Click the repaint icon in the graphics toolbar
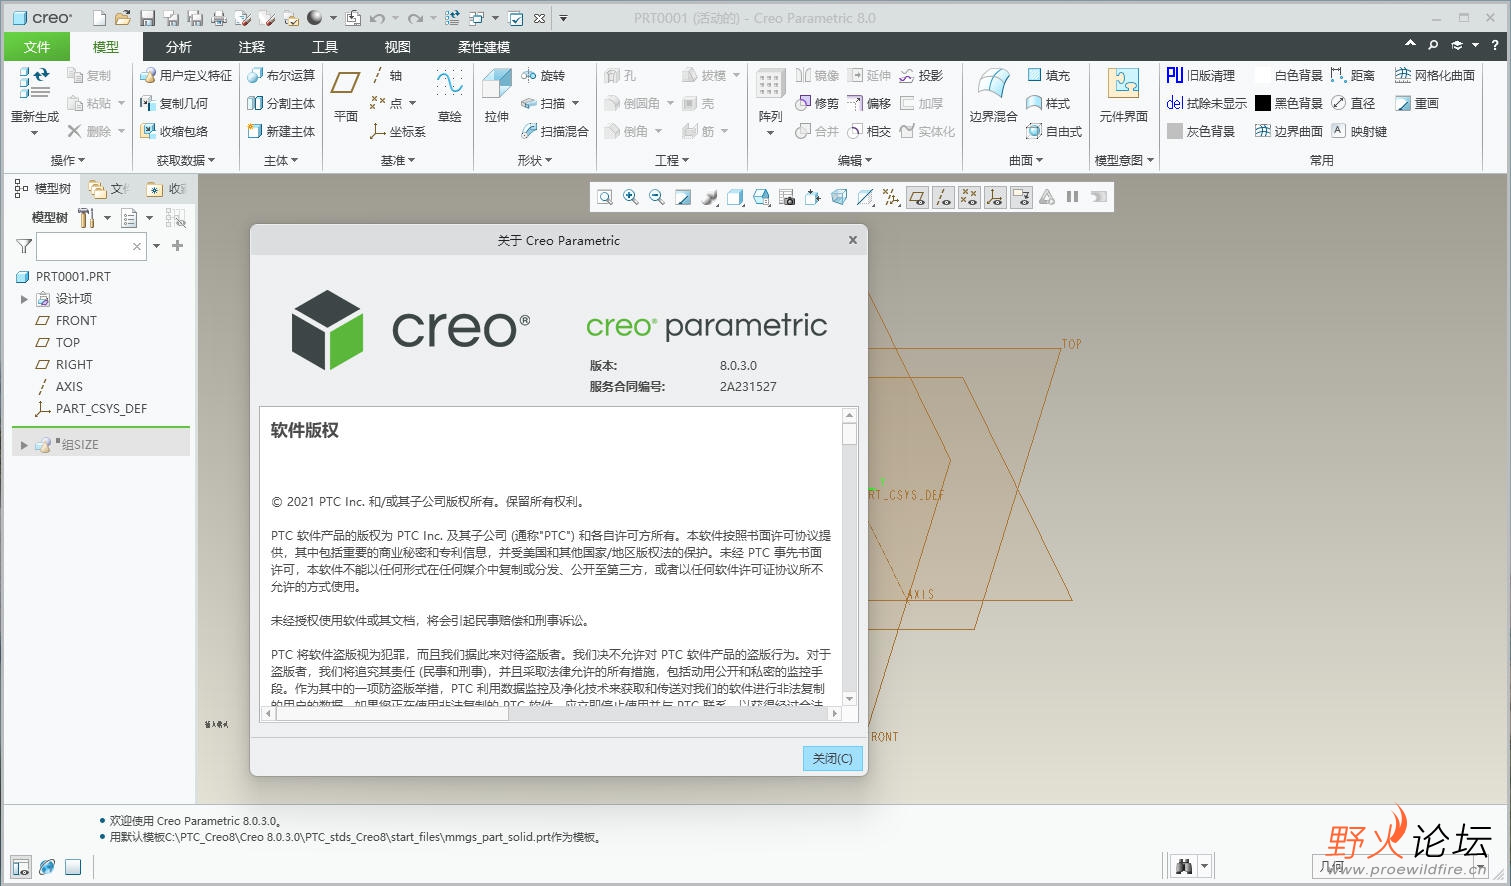Viewport: 1511px width, 886px height. point(683,197)
